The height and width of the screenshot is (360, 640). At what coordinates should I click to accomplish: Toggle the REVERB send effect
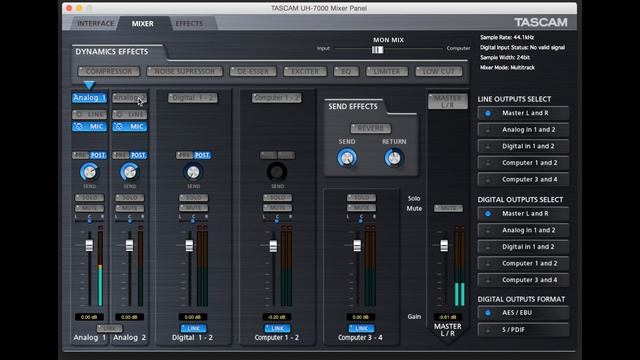pos(371,129)
